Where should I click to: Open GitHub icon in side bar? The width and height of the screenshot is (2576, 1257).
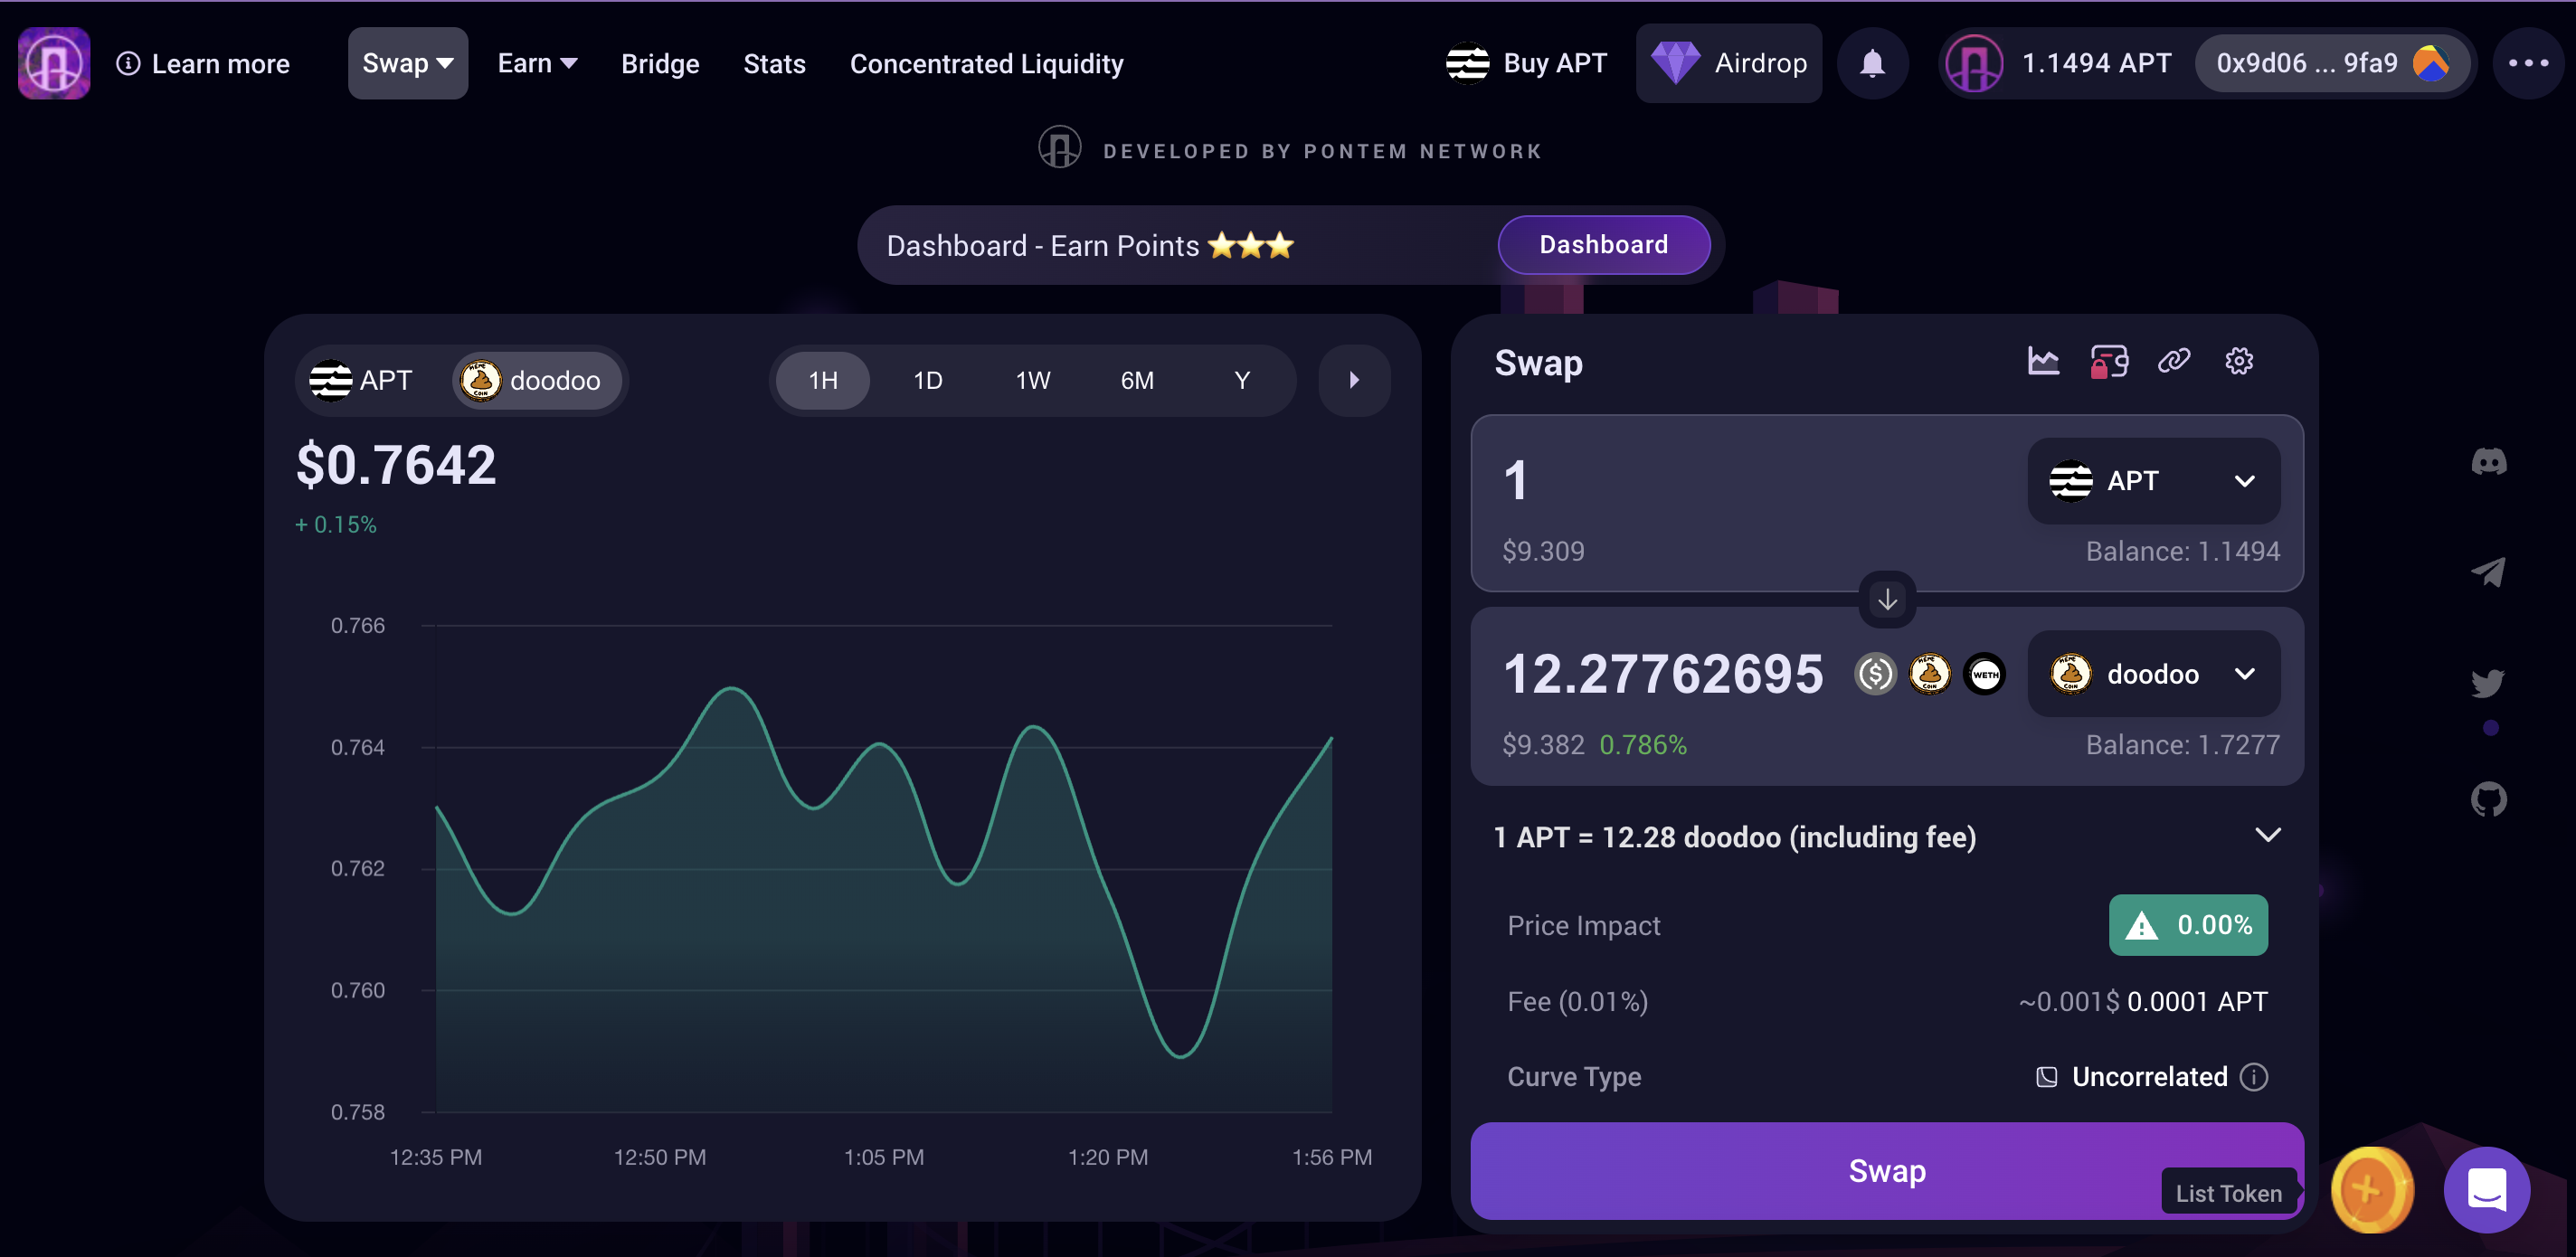click(2488, 799)
